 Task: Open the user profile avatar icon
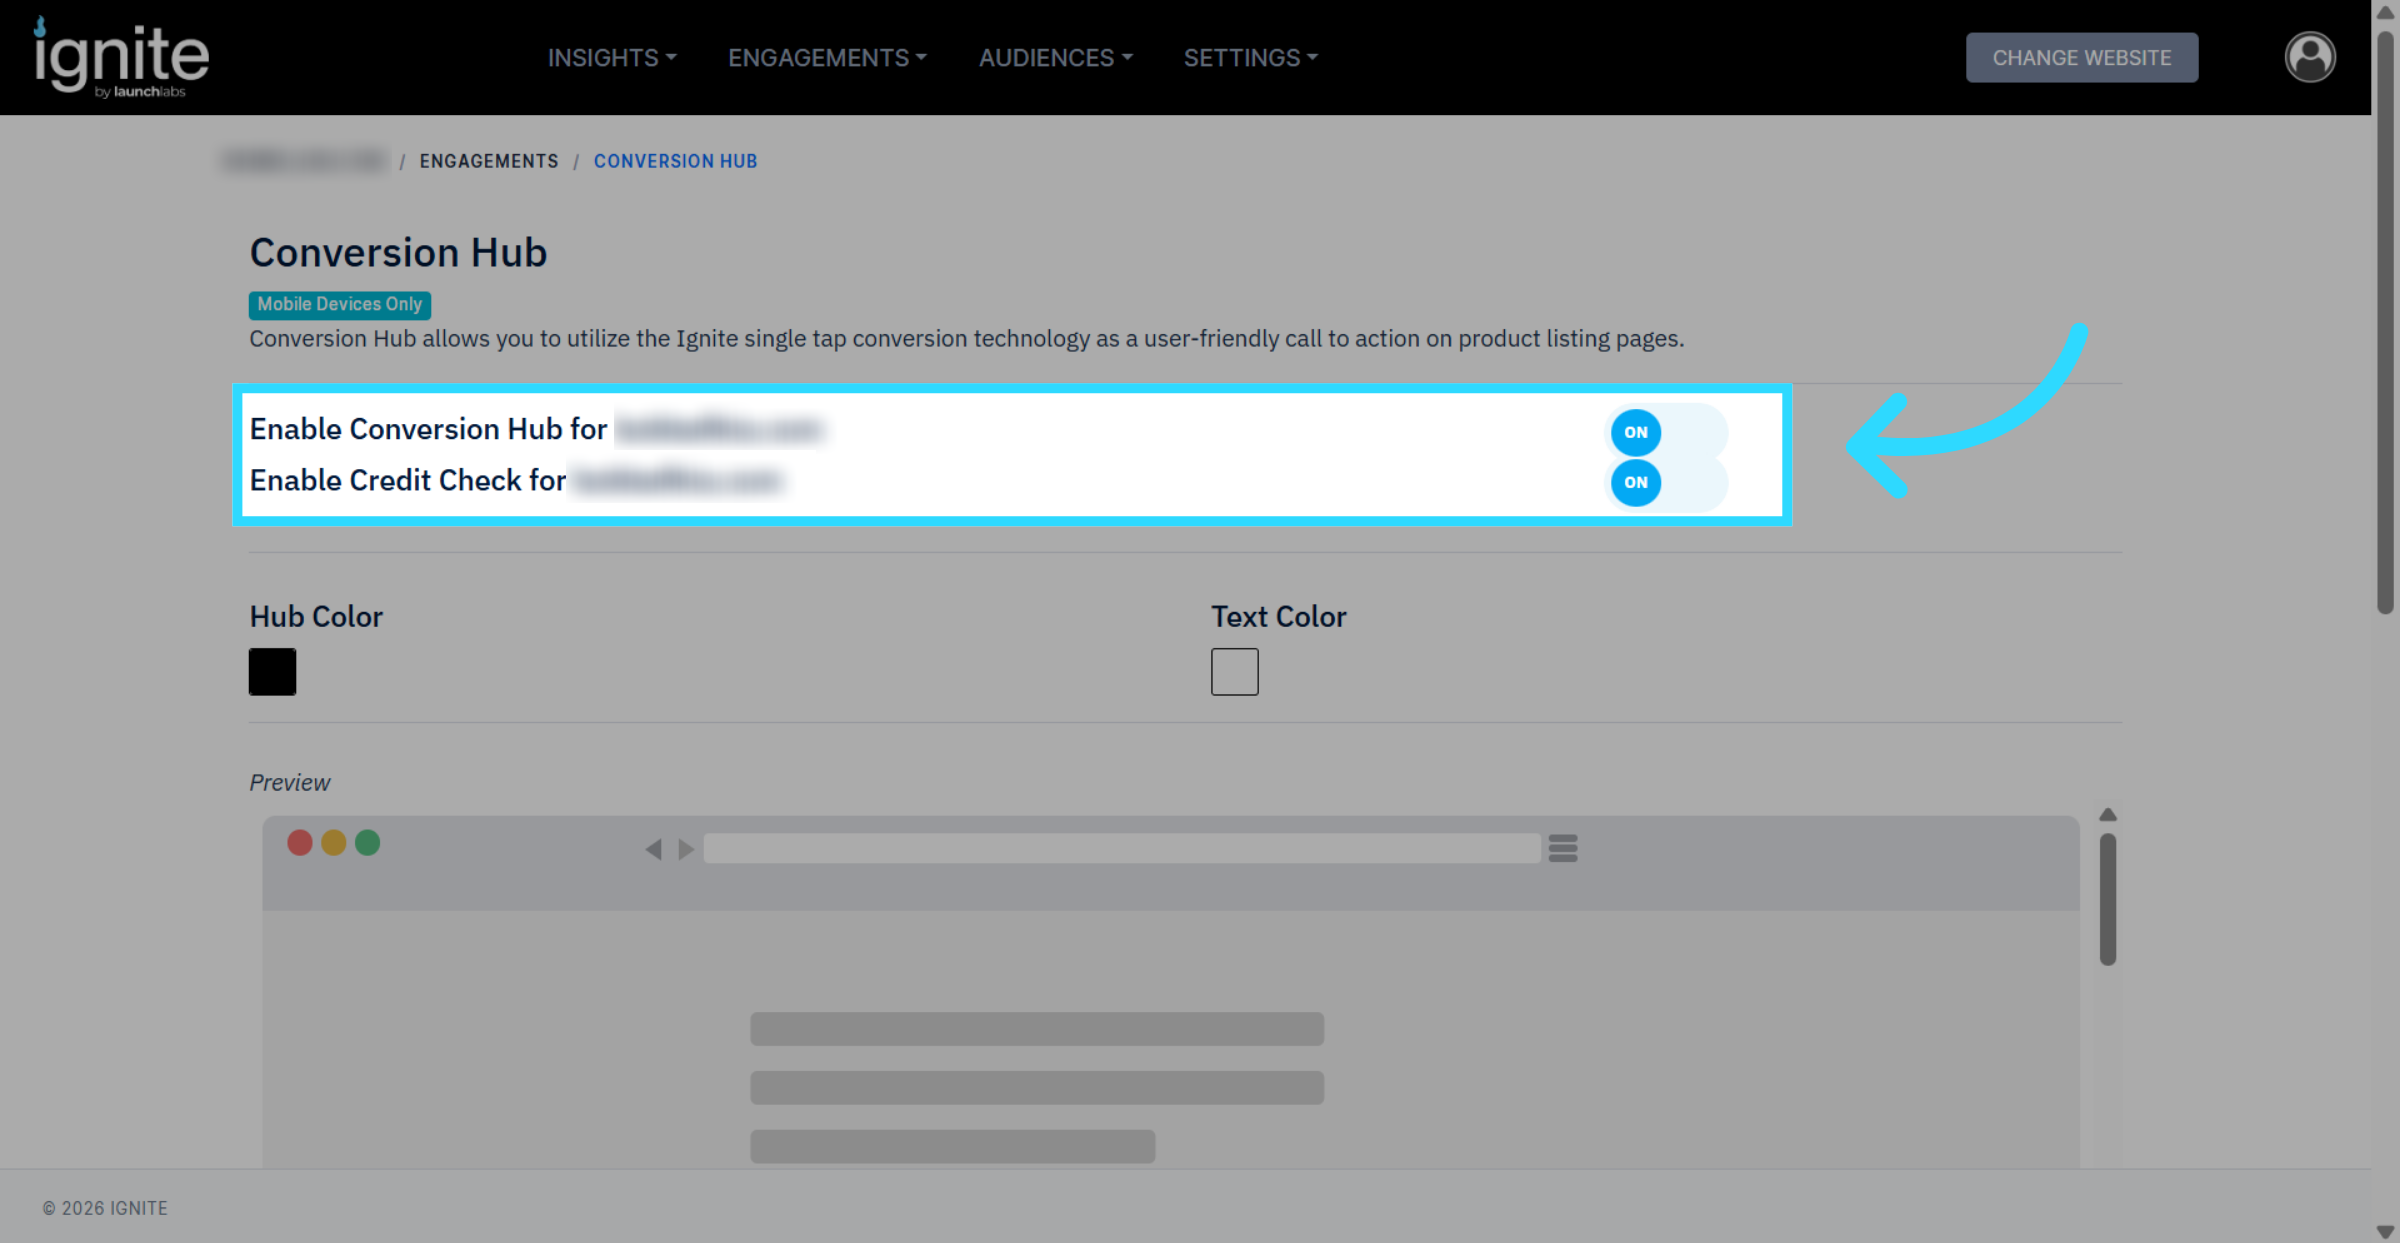coord(2309,57)
